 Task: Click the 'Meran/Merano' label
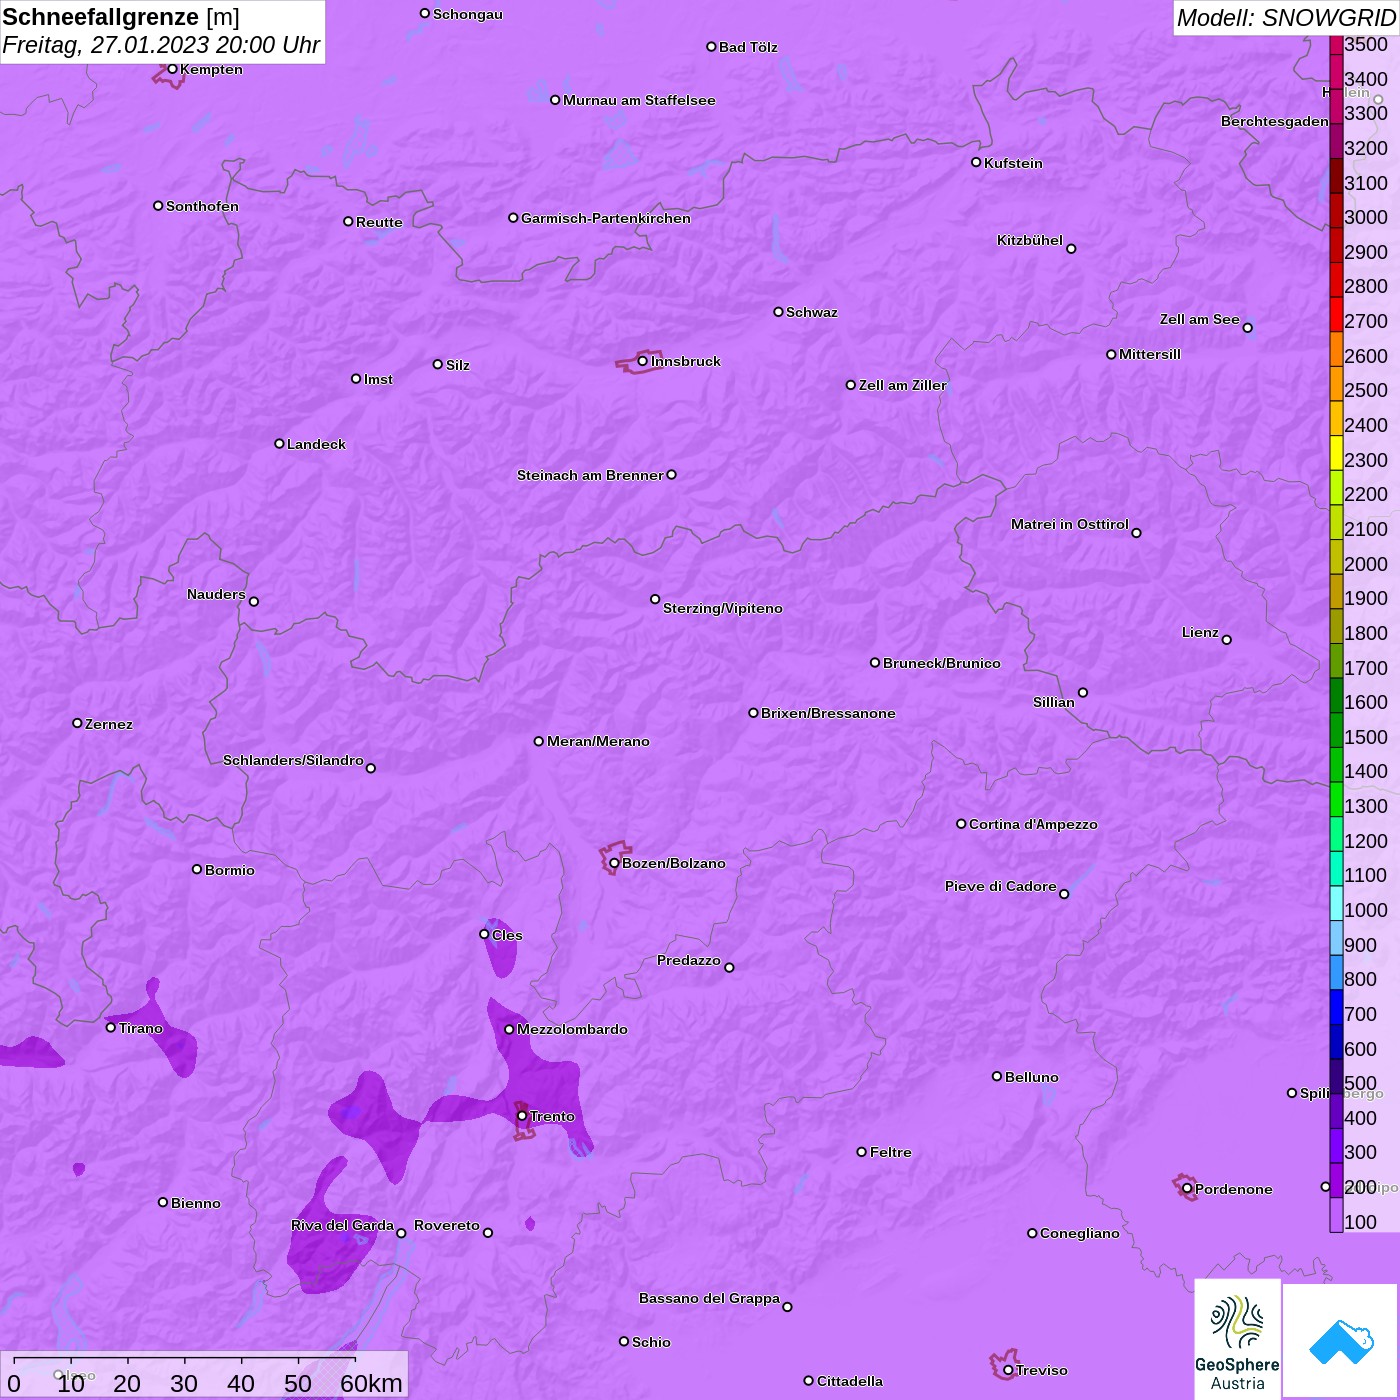click(598, 741)
